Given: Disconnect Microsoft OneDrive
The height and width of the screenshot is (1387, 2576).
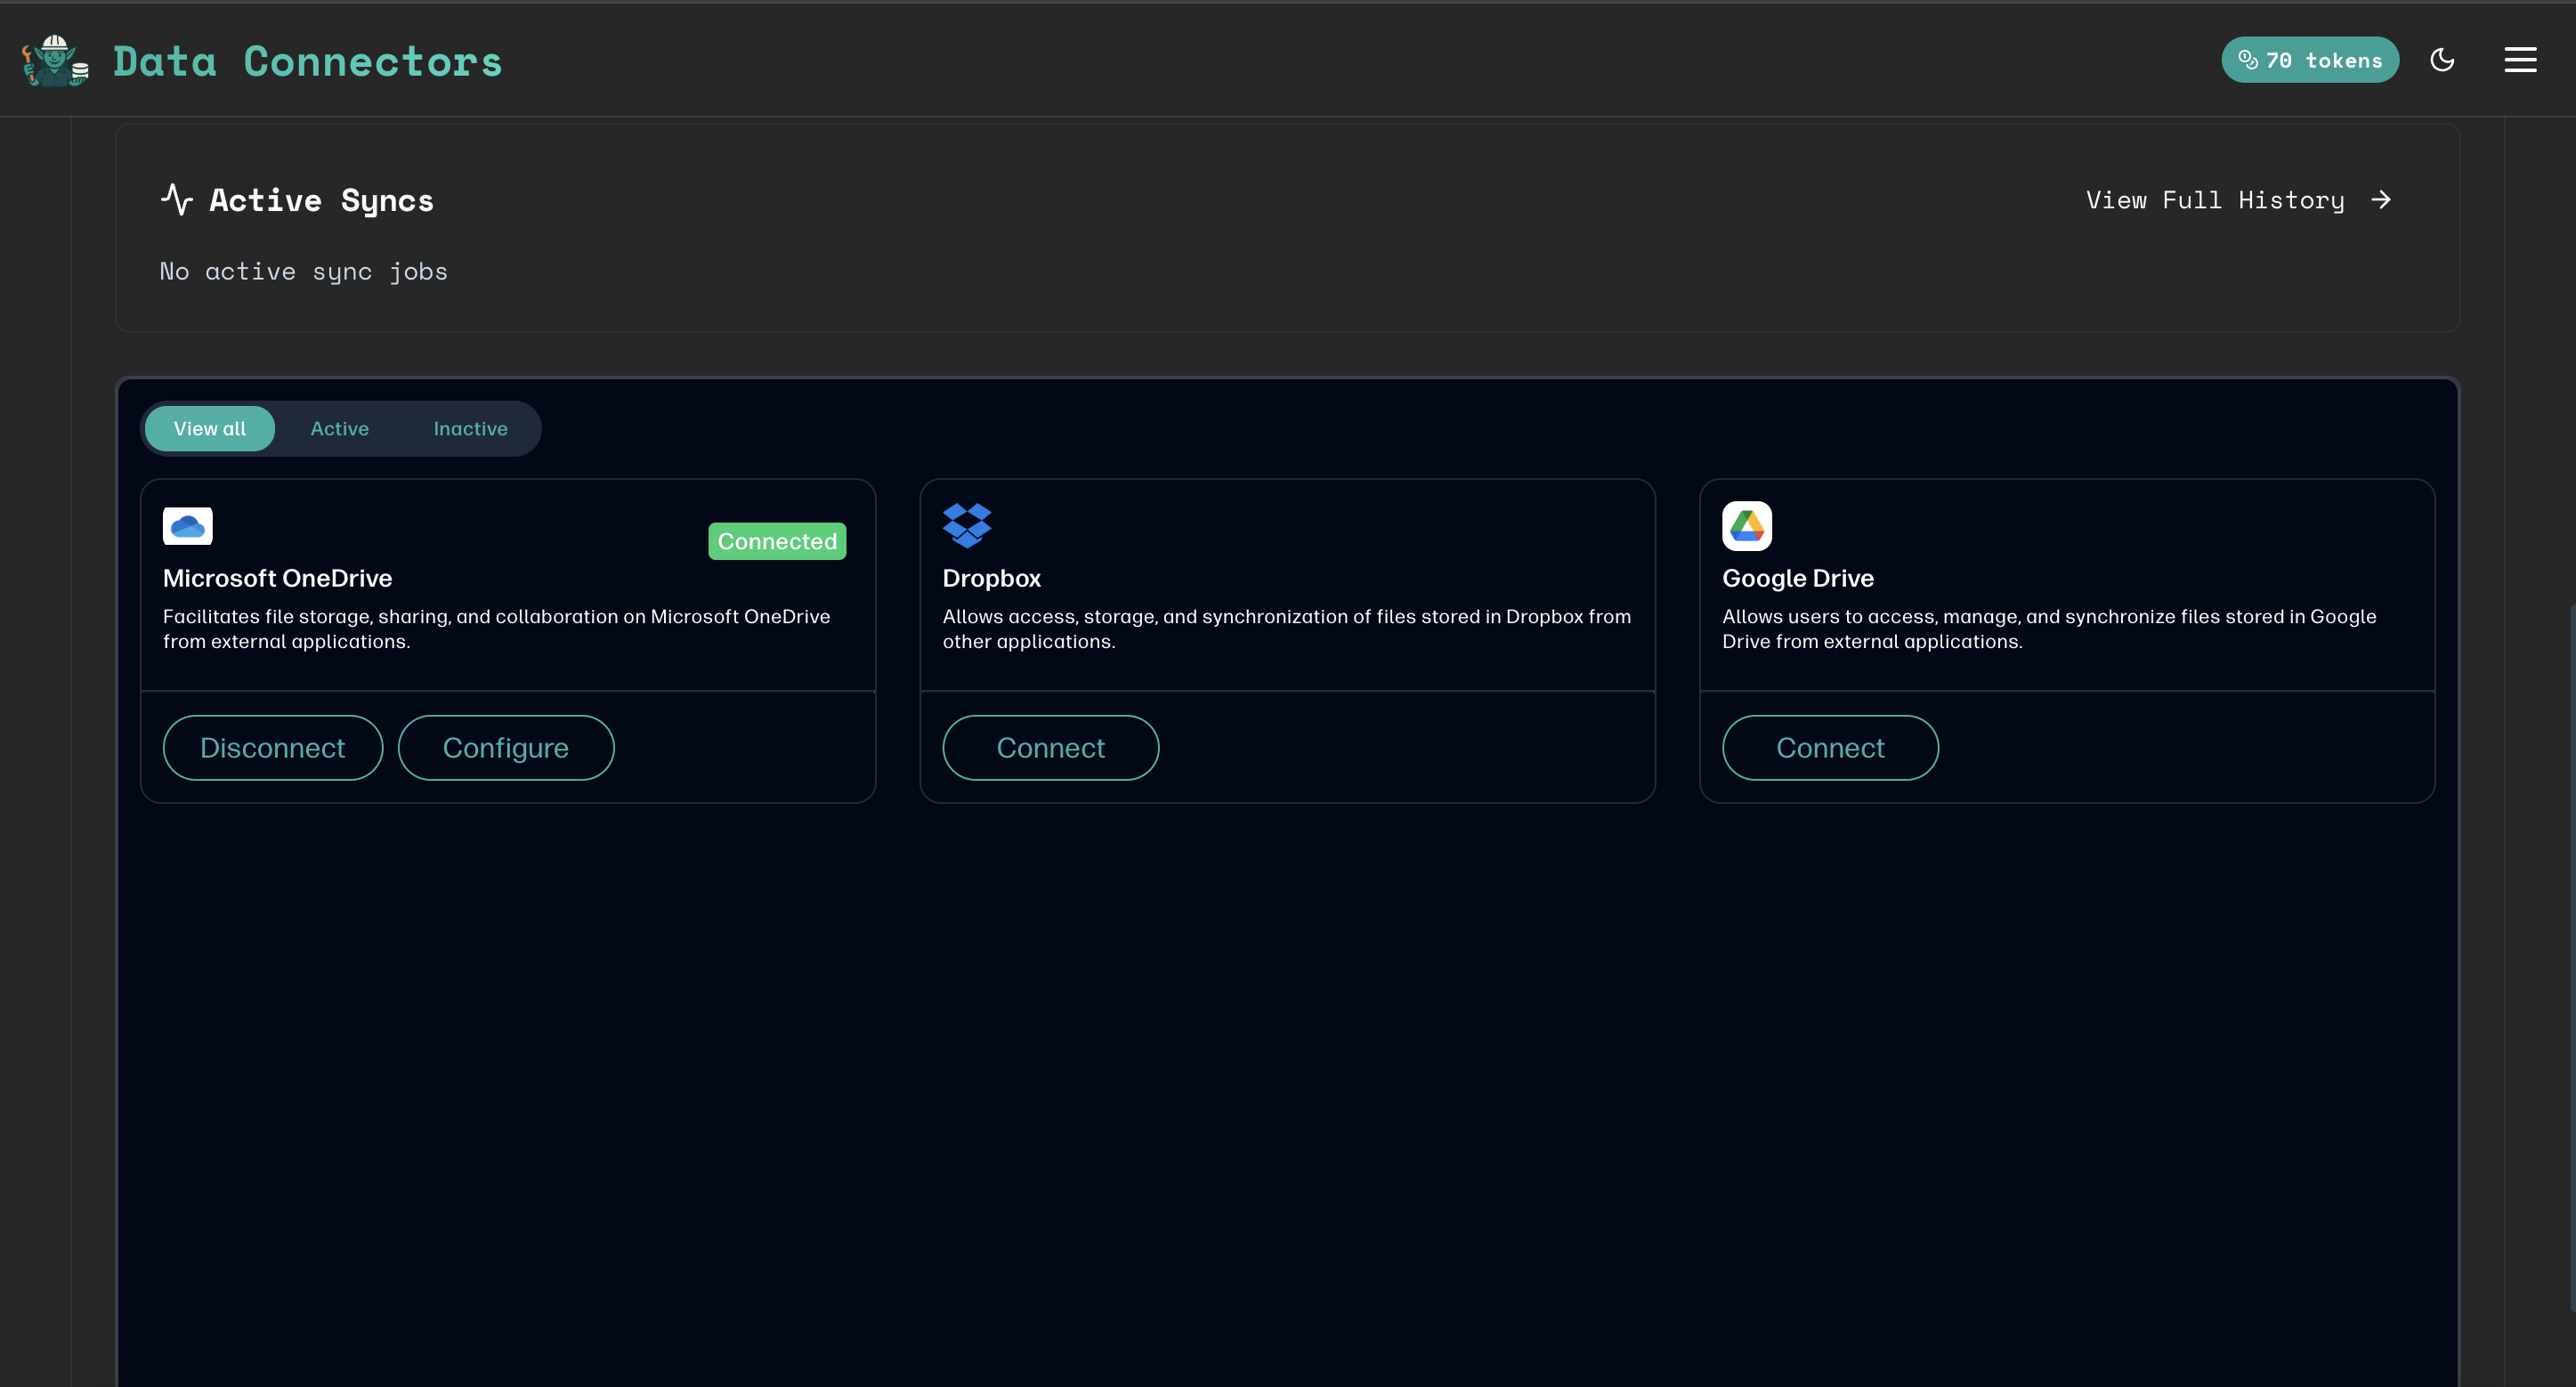Looking at the screenshot, I should [x=272, y=747].
